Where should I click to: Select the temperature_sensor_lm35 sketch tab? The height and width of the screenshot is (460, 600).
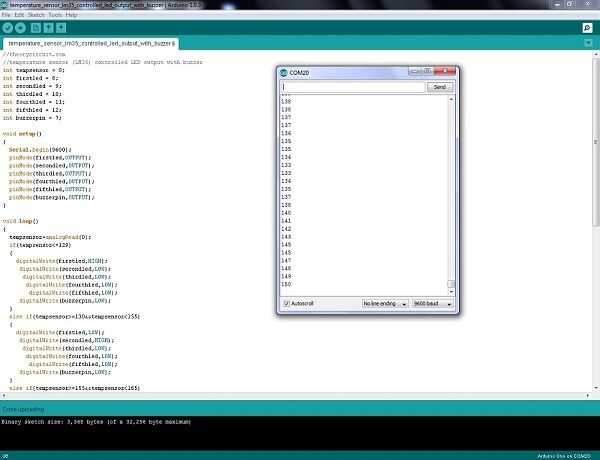coord(91,44)
